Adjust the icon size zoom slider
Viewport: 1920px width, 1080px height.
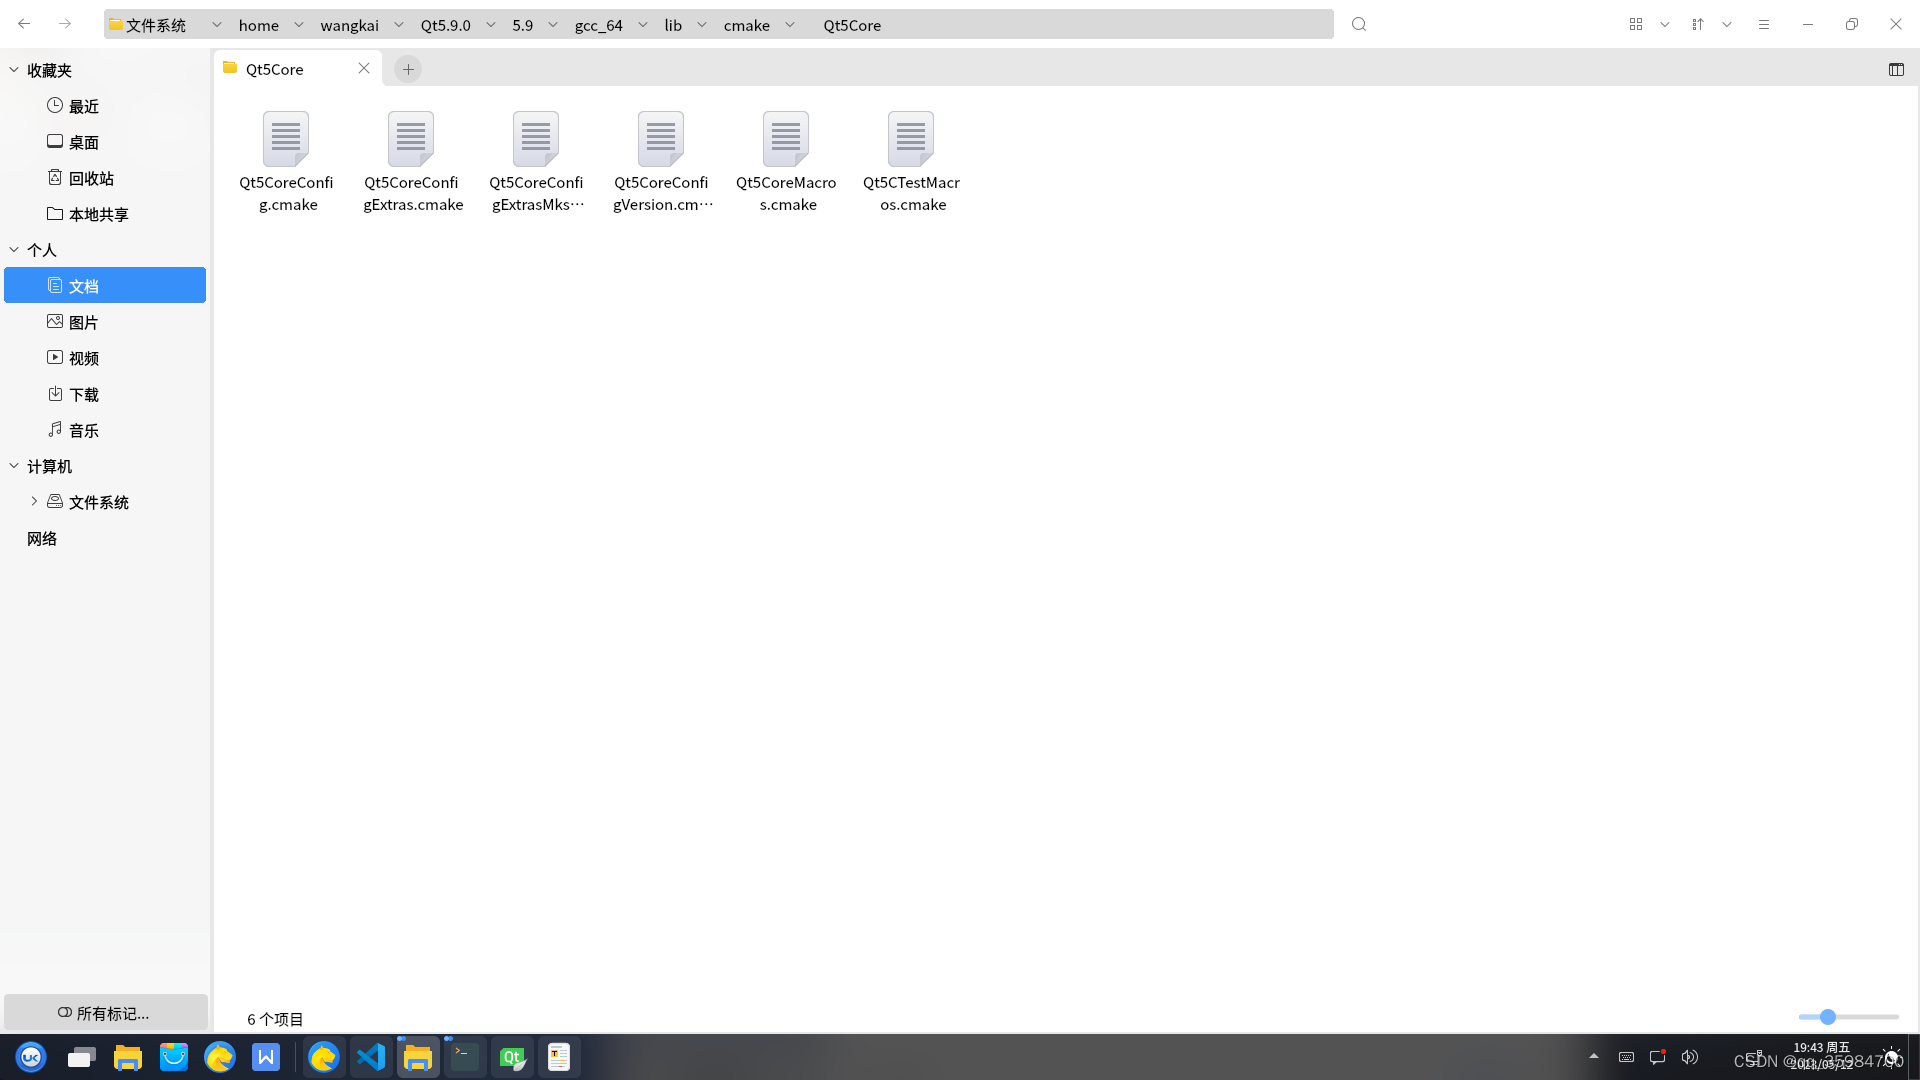pos(1828,1016)
